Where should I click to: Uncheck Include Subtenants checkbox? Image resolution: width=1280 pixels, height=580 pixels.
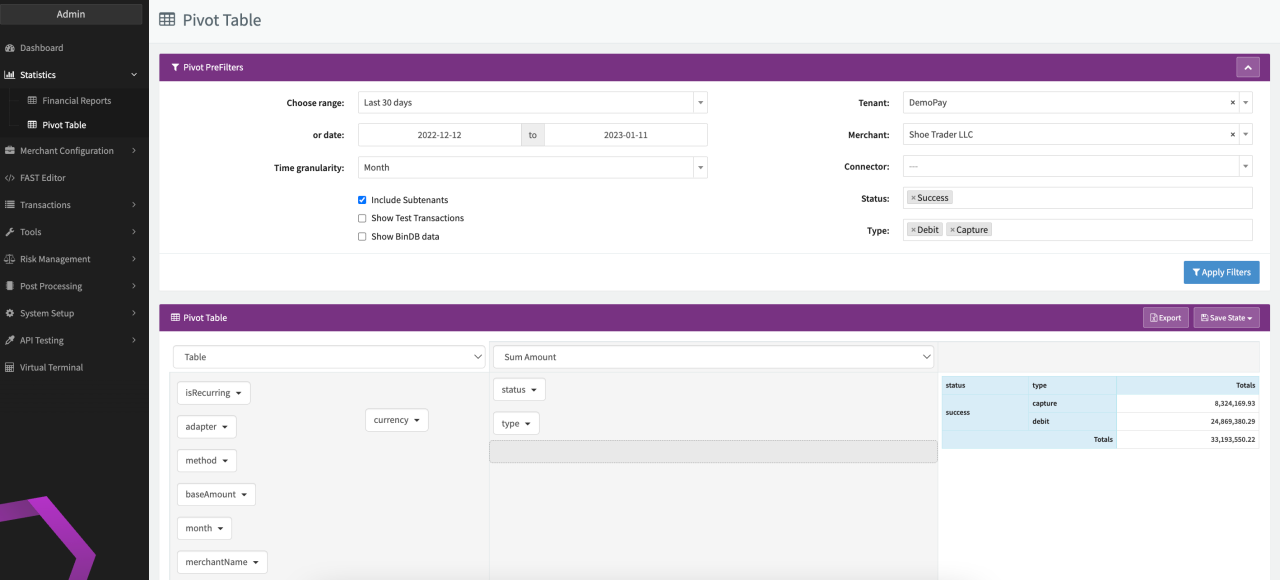click(x=362, y=200)
